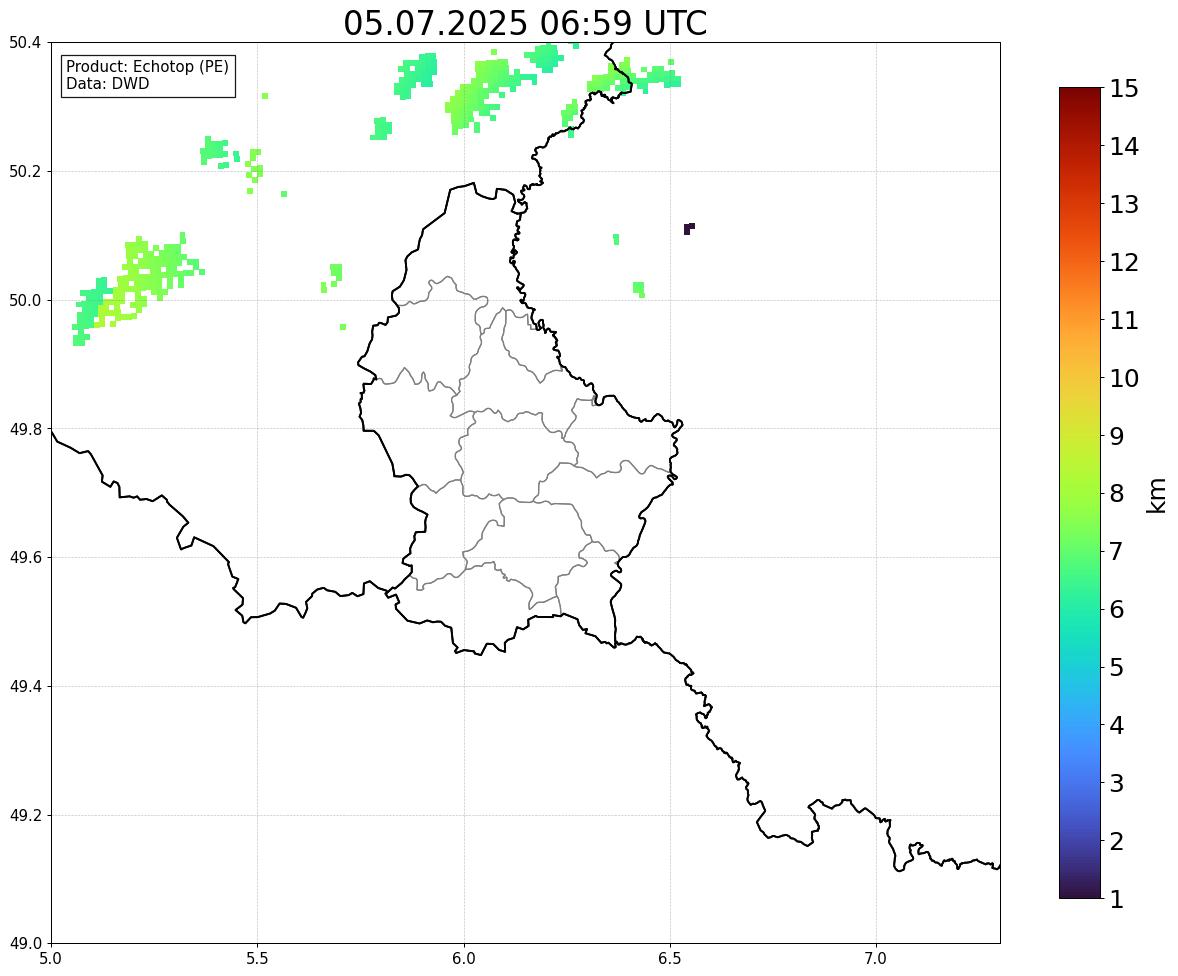The image size is (1178, 976).
Task: Click colorbar tick label 8
Action: point(1117,494)
